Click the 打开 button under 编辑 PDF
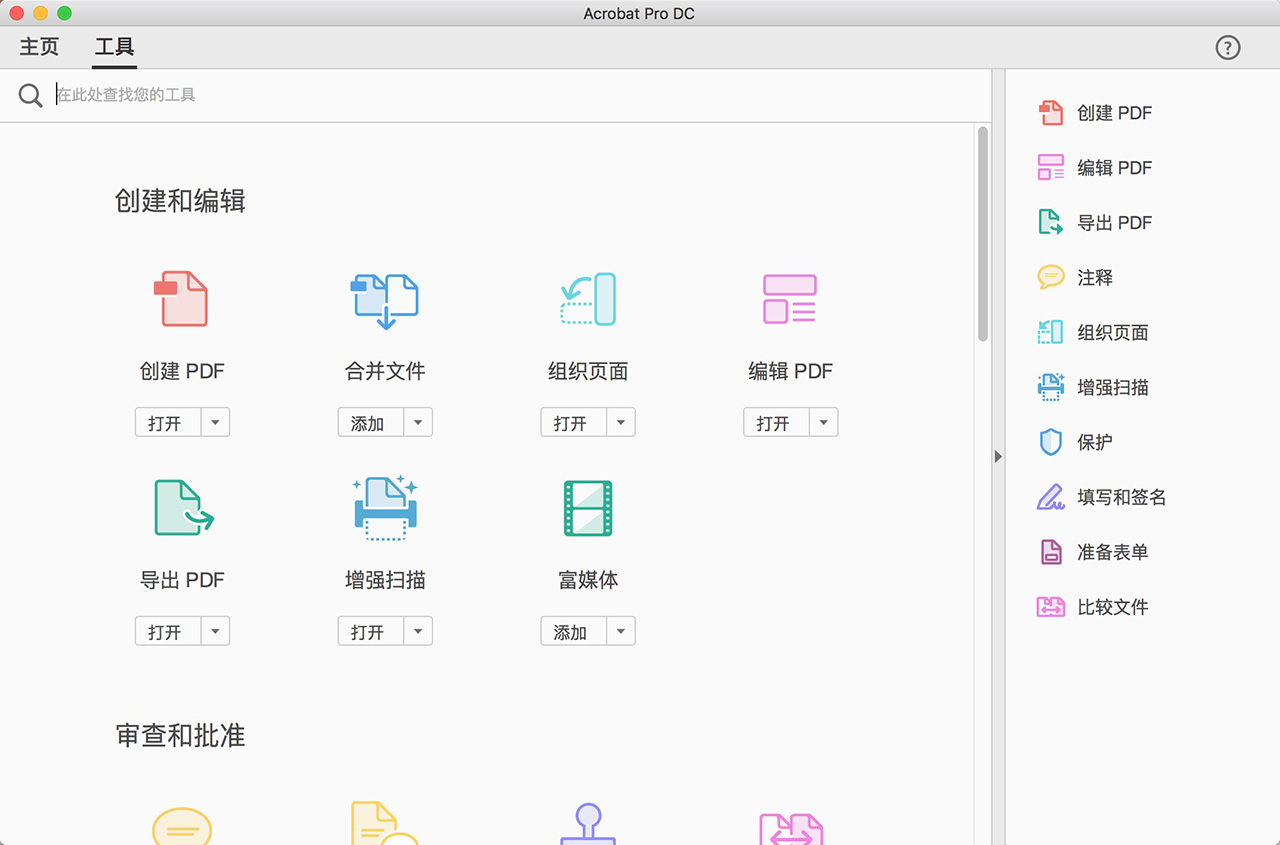The width and height of the screenshot is (1280, 845). click(x=777, y=422)
